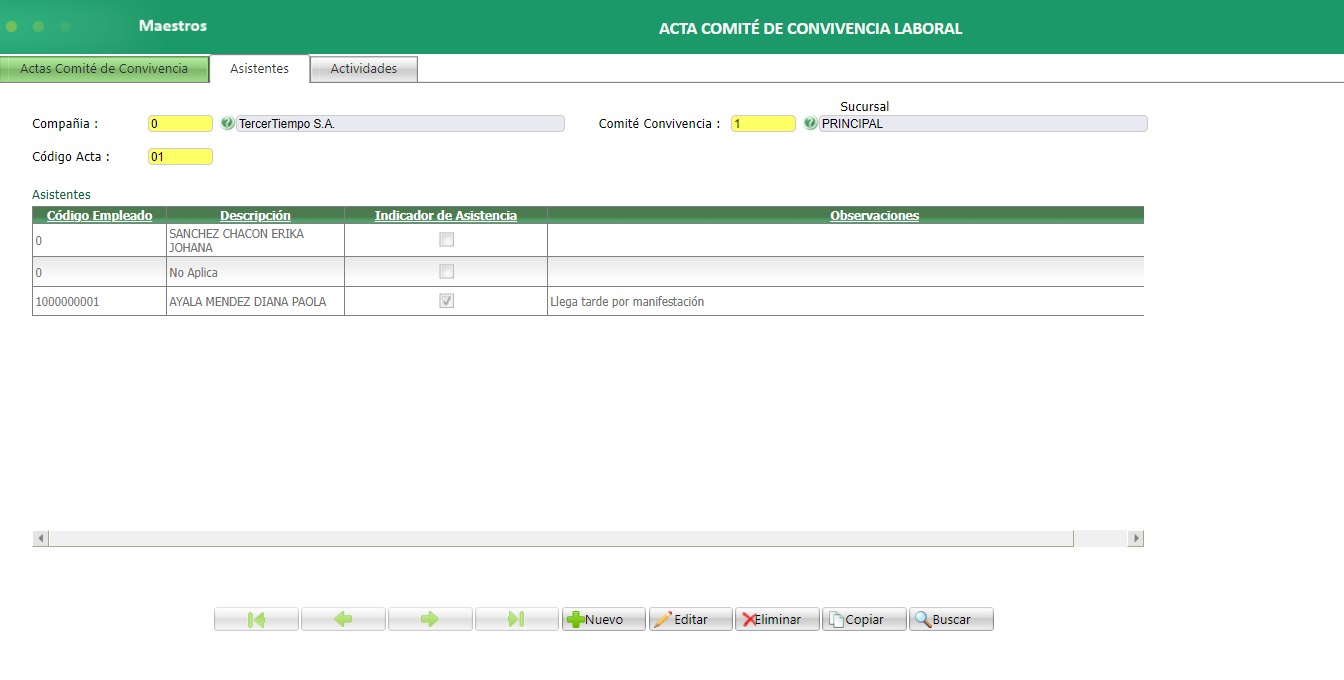Click the horizontal scrollbar left arrow

tap(41, 538)
